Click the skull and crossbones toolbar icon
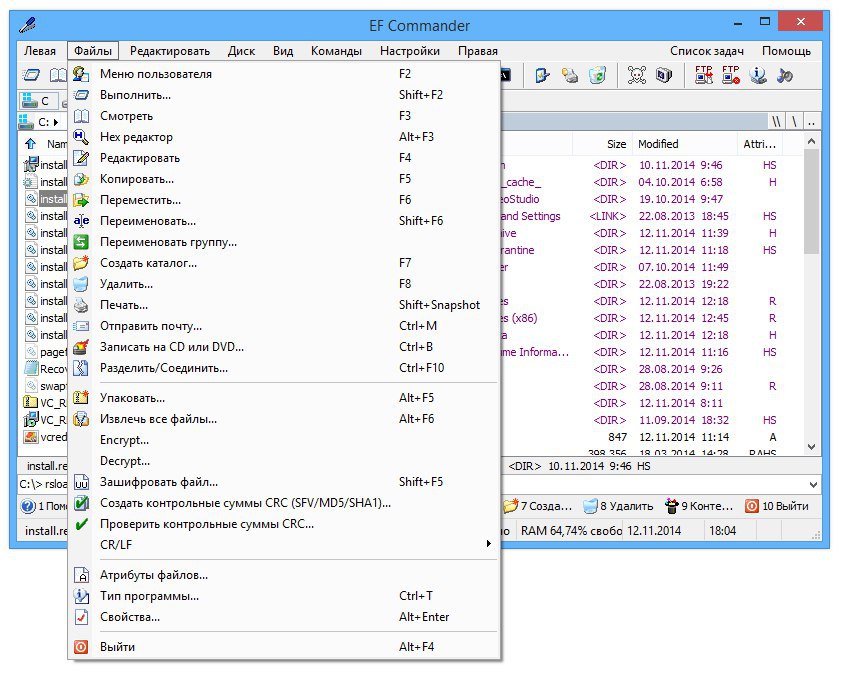 [x=637, y=75]
